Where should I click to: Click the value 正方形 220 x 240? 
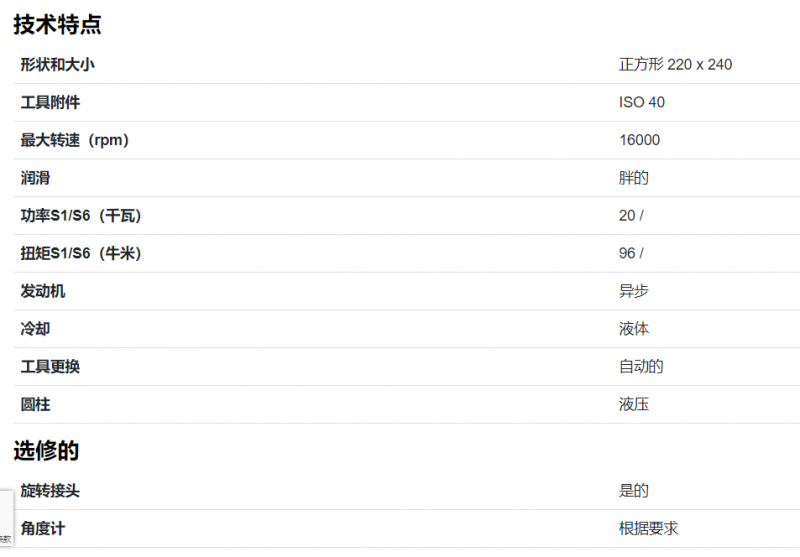click(675, 65)
